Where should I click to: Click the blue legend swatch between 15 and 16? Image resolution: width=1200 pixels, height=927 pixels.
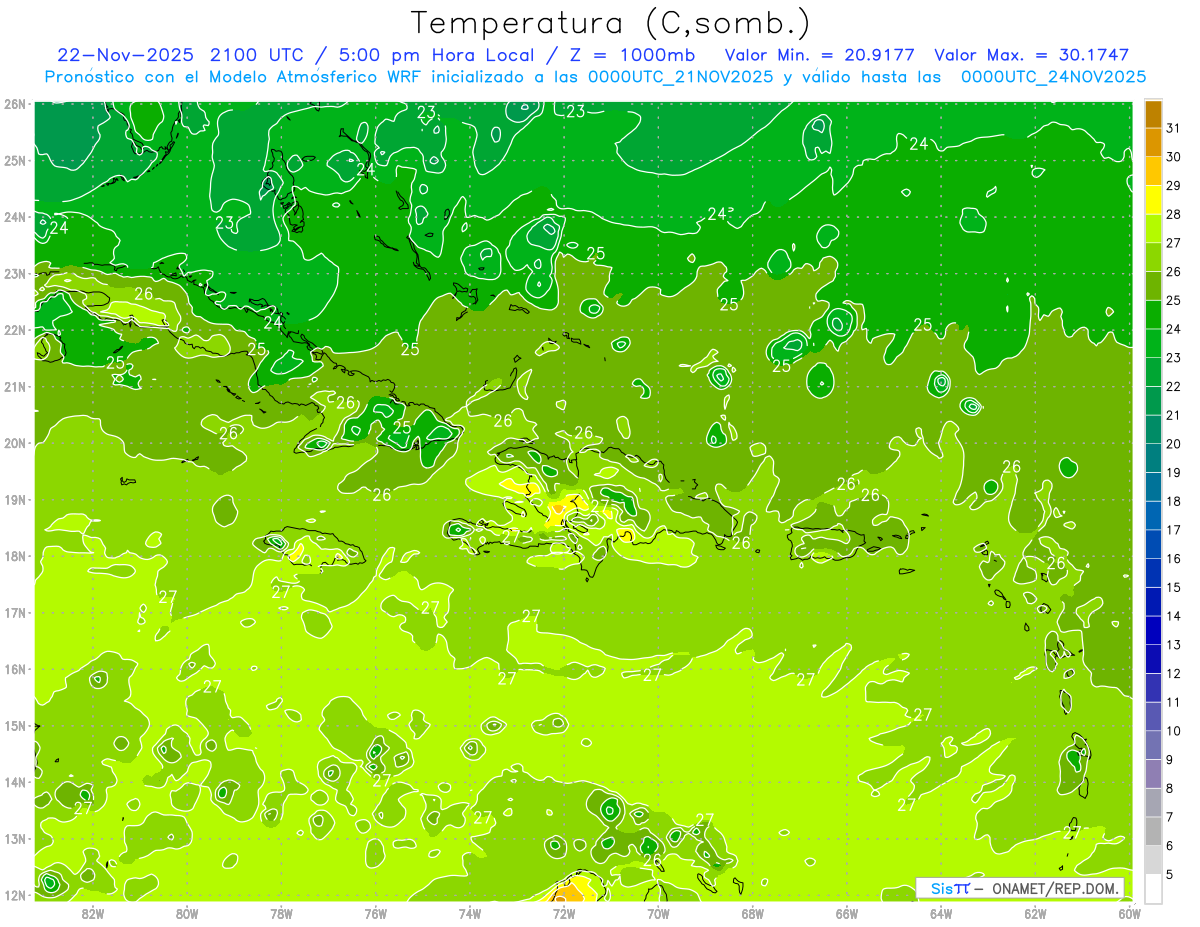(1153, 573)
